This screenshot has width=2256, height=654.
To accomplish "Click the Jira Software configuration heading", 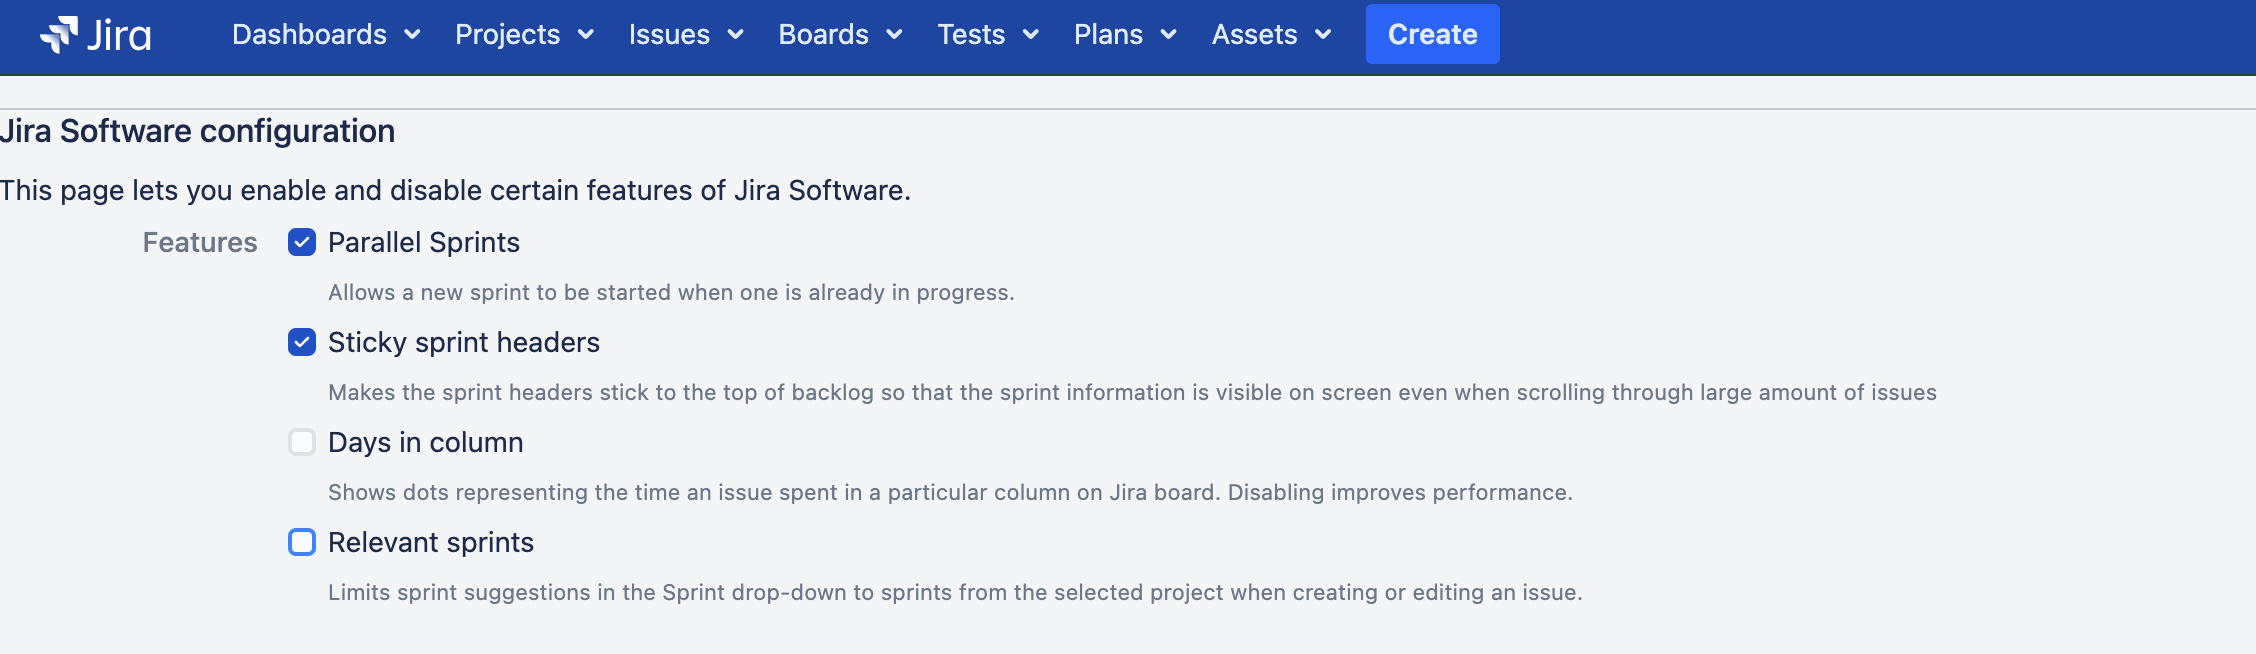I will point(197,131).
